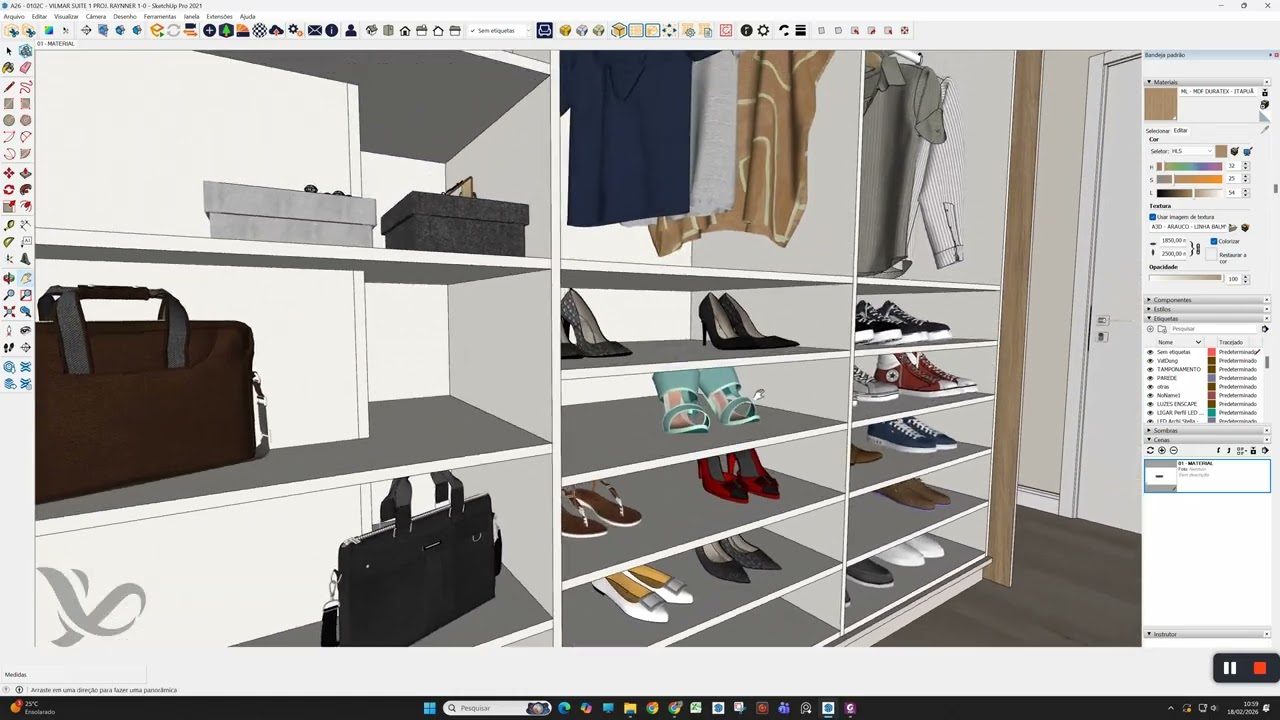Select the Paint Bucket tool
The width and height of the screenshot is (1280, 720).
pyautogui.click(x=9, y=68)
